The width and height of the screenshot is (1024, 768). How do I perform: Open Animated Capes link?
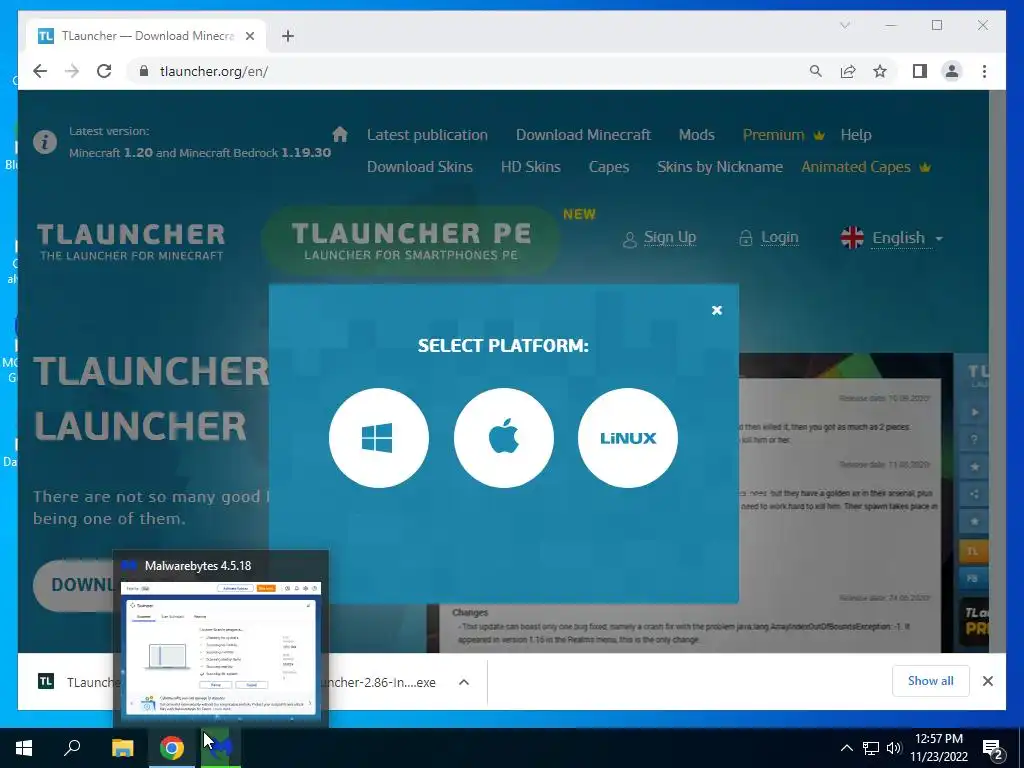tap(865, 167)
